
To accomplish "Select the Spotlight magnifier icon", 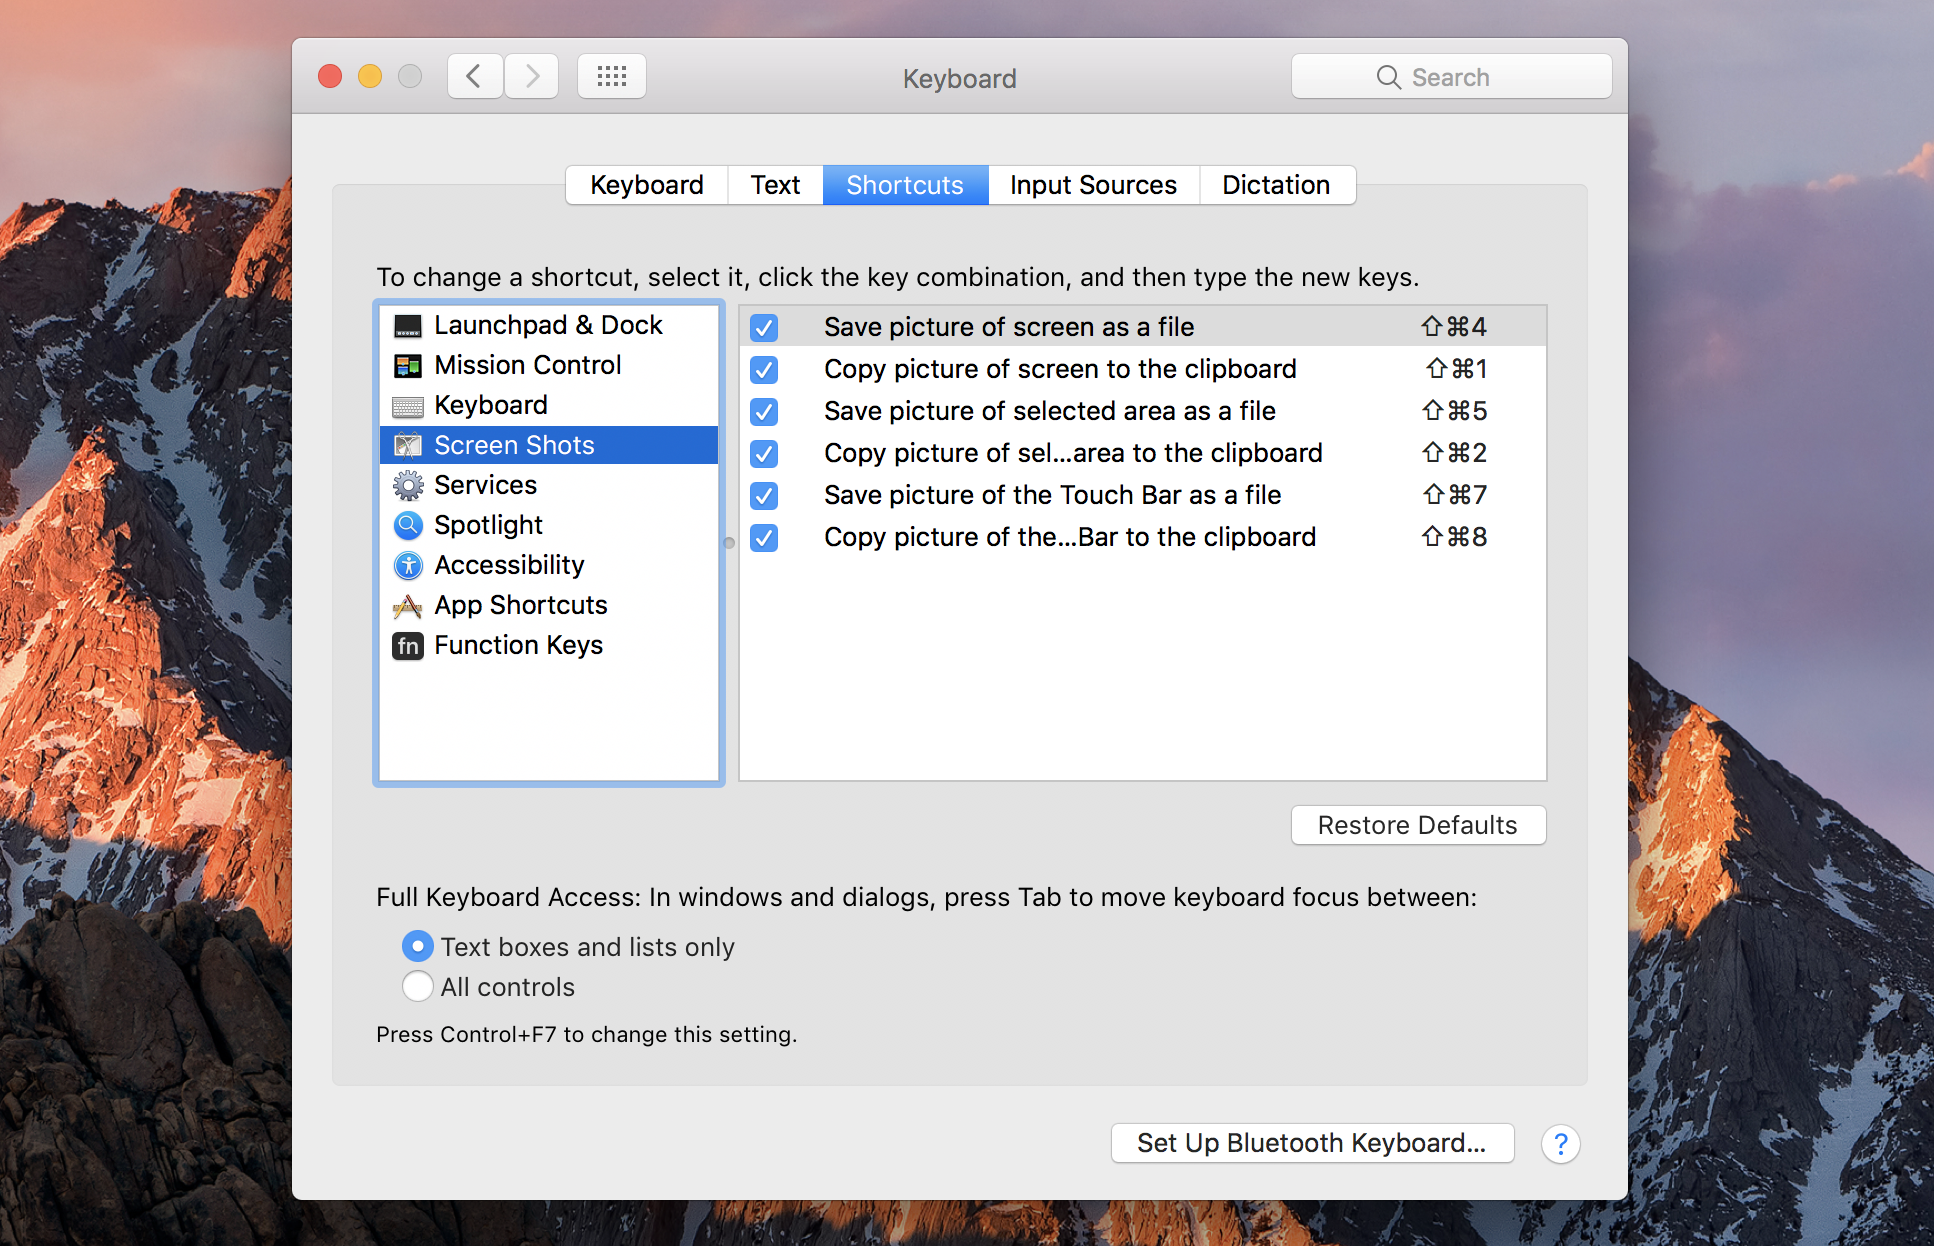I will 407,523.
